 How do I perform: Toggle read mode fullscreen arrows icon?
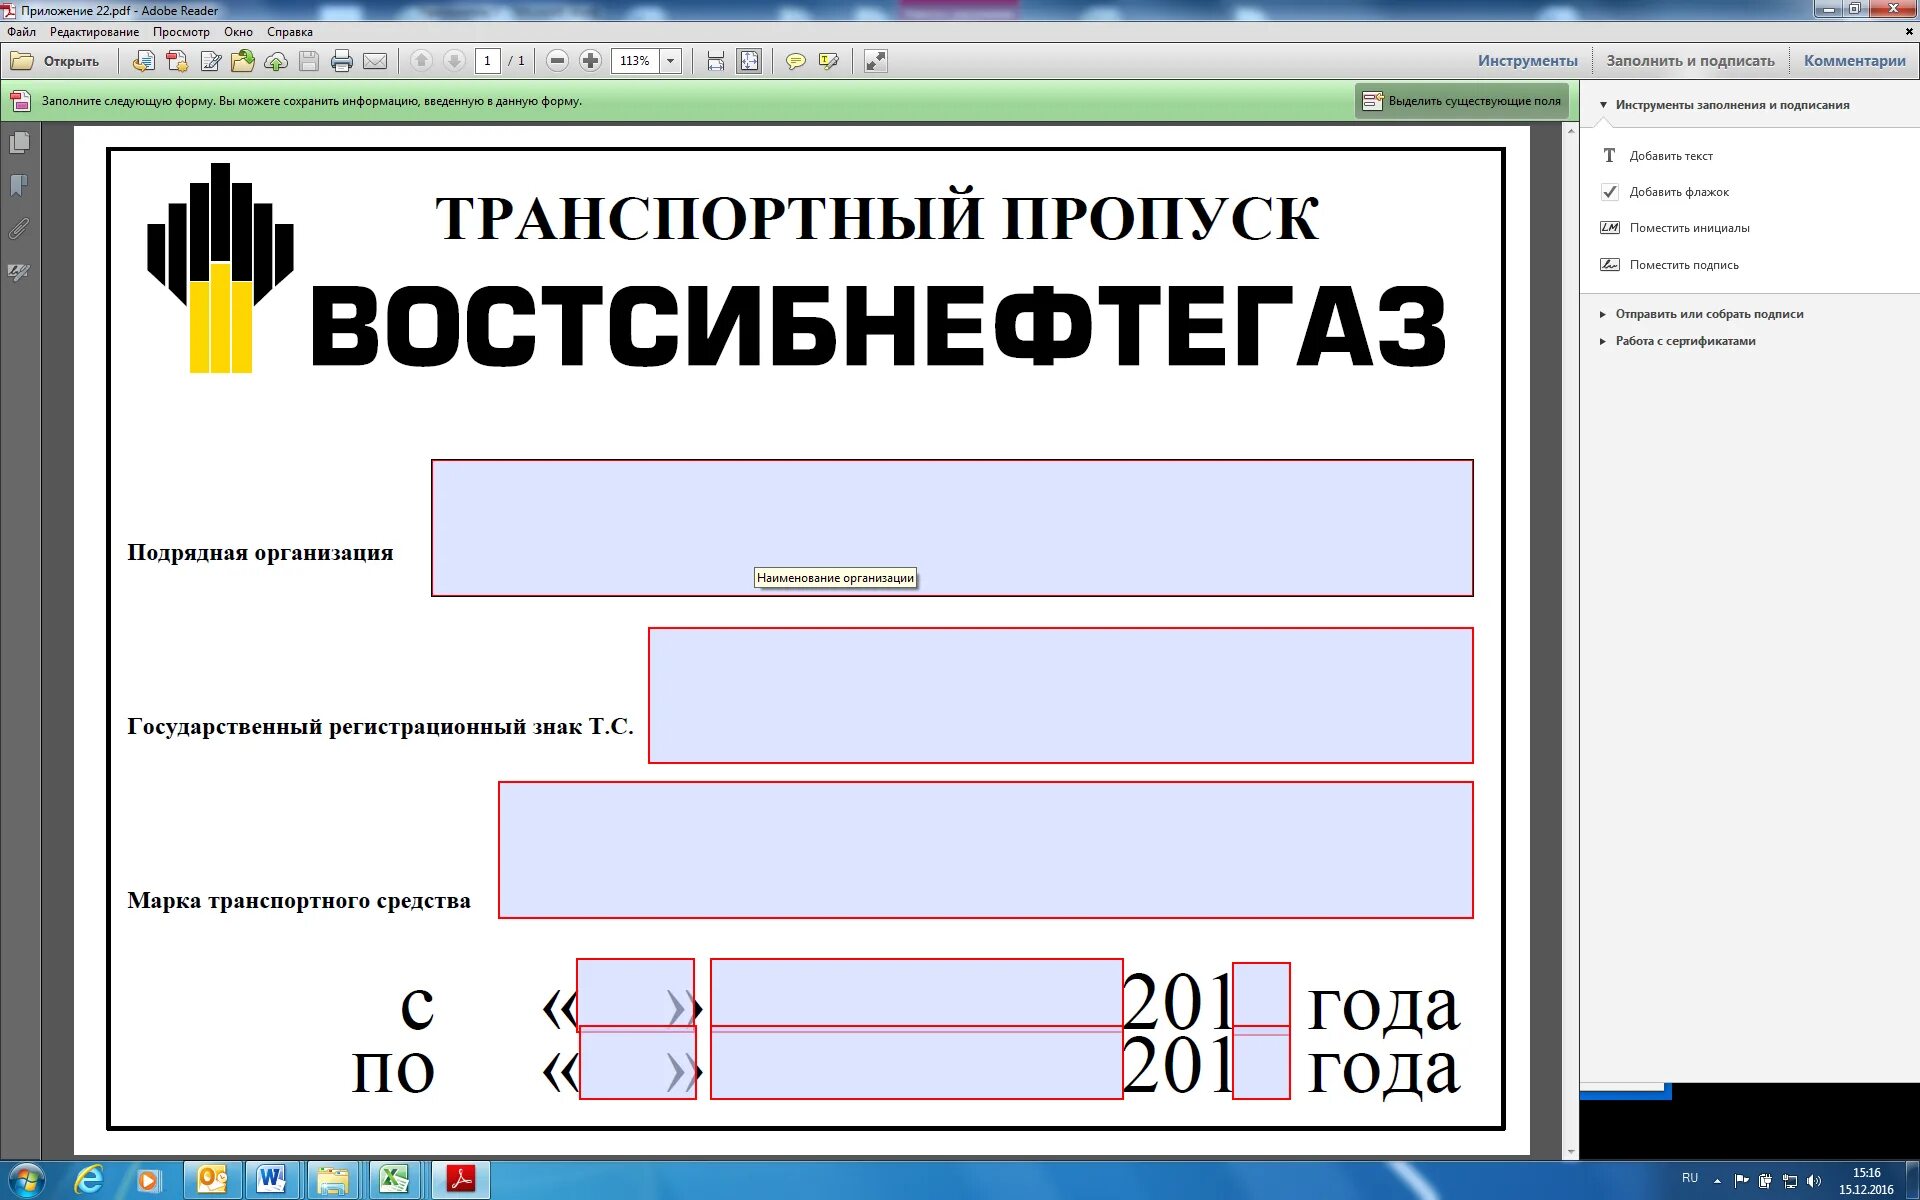pos(875,61)
